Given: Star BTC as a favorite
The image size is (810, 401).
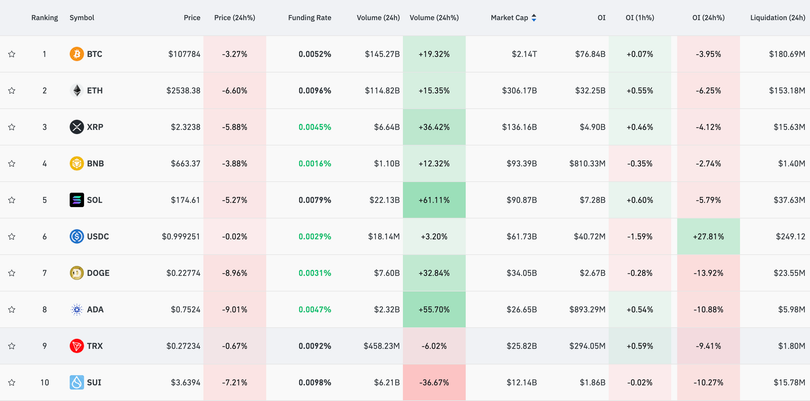Looking at the screenshot, I should (x=12, y=54).
